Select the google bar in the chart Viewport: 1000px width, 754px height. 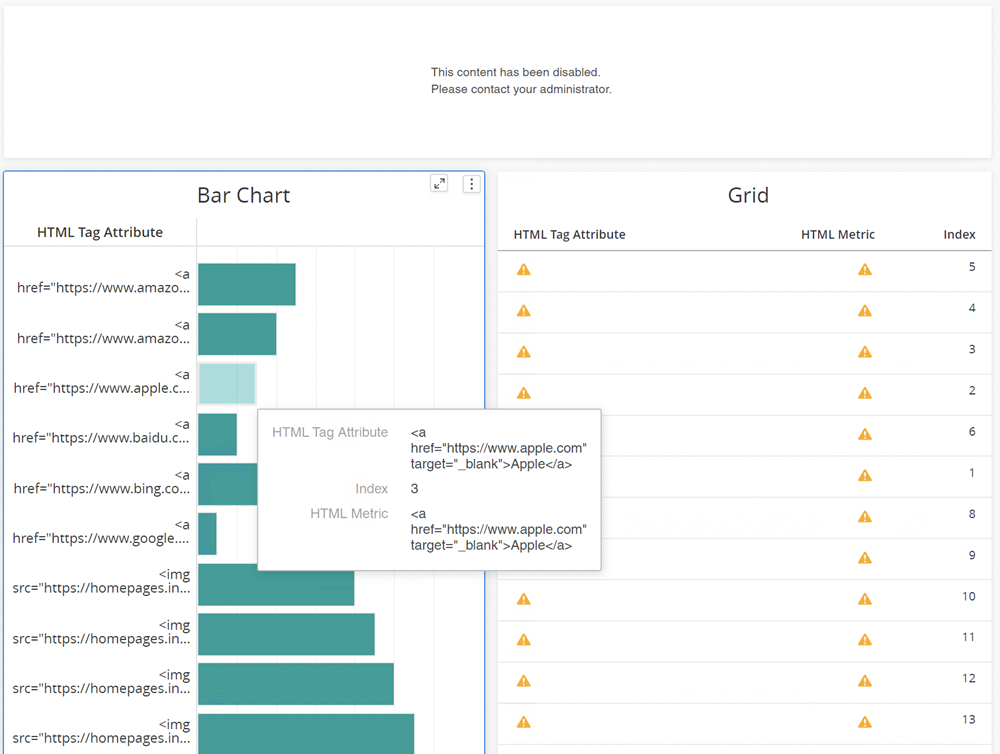(207, 534)
